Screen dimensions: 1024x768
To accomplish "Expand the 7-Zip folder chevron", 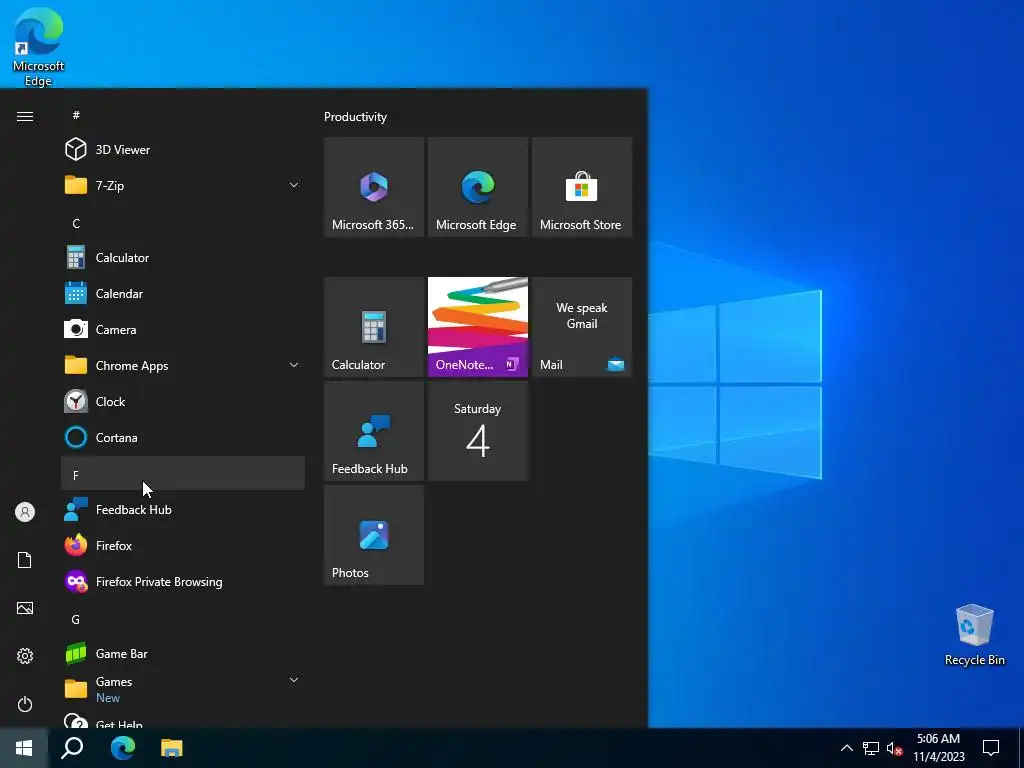I will pyautogui.click(x=294, y=185).
